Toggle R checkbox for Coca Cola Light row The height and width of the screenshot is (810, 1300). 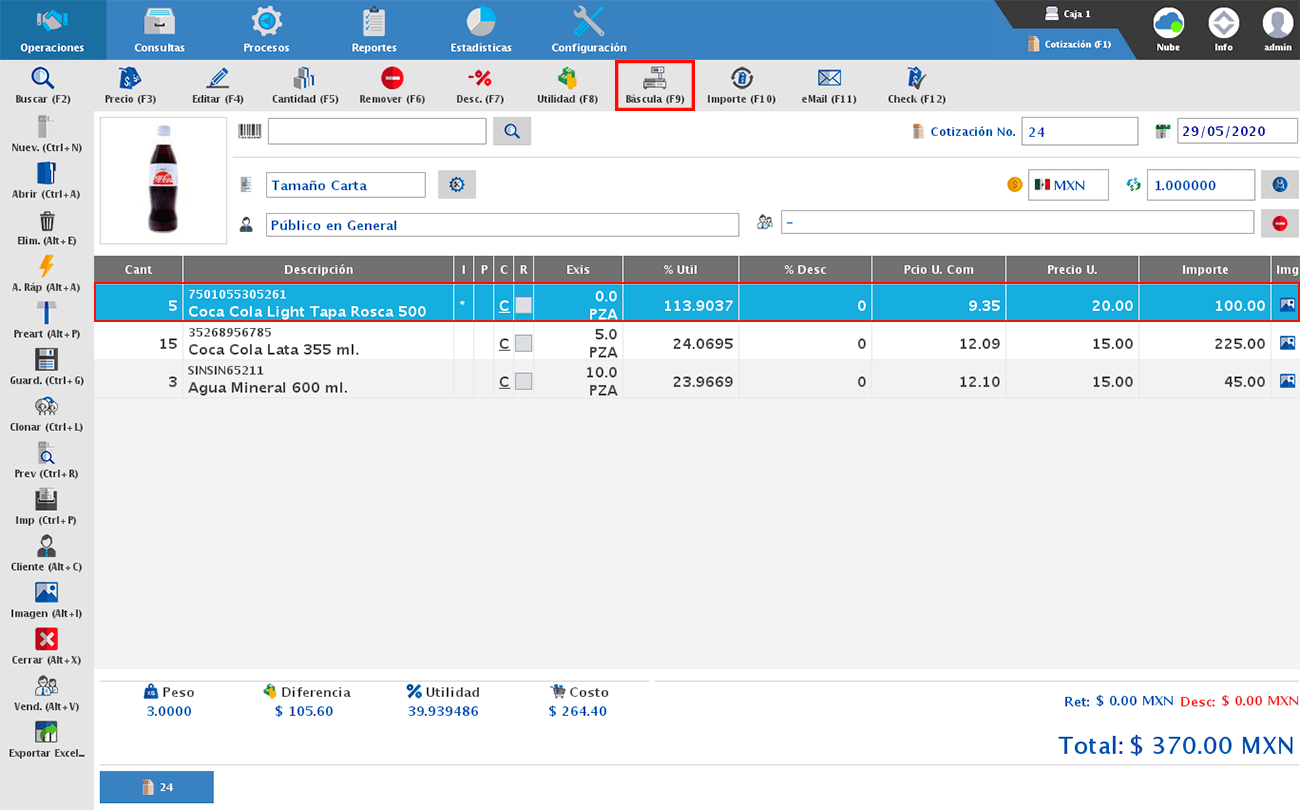click(x=523, y=305)
